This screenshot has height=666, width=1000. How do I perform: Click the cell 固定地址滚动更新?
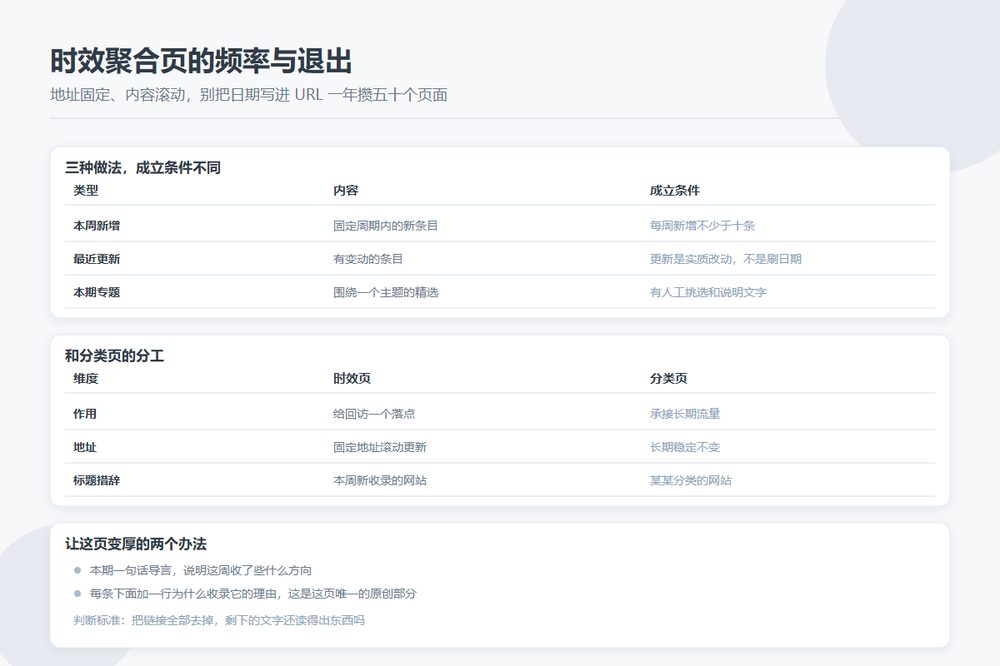point(379,447)
